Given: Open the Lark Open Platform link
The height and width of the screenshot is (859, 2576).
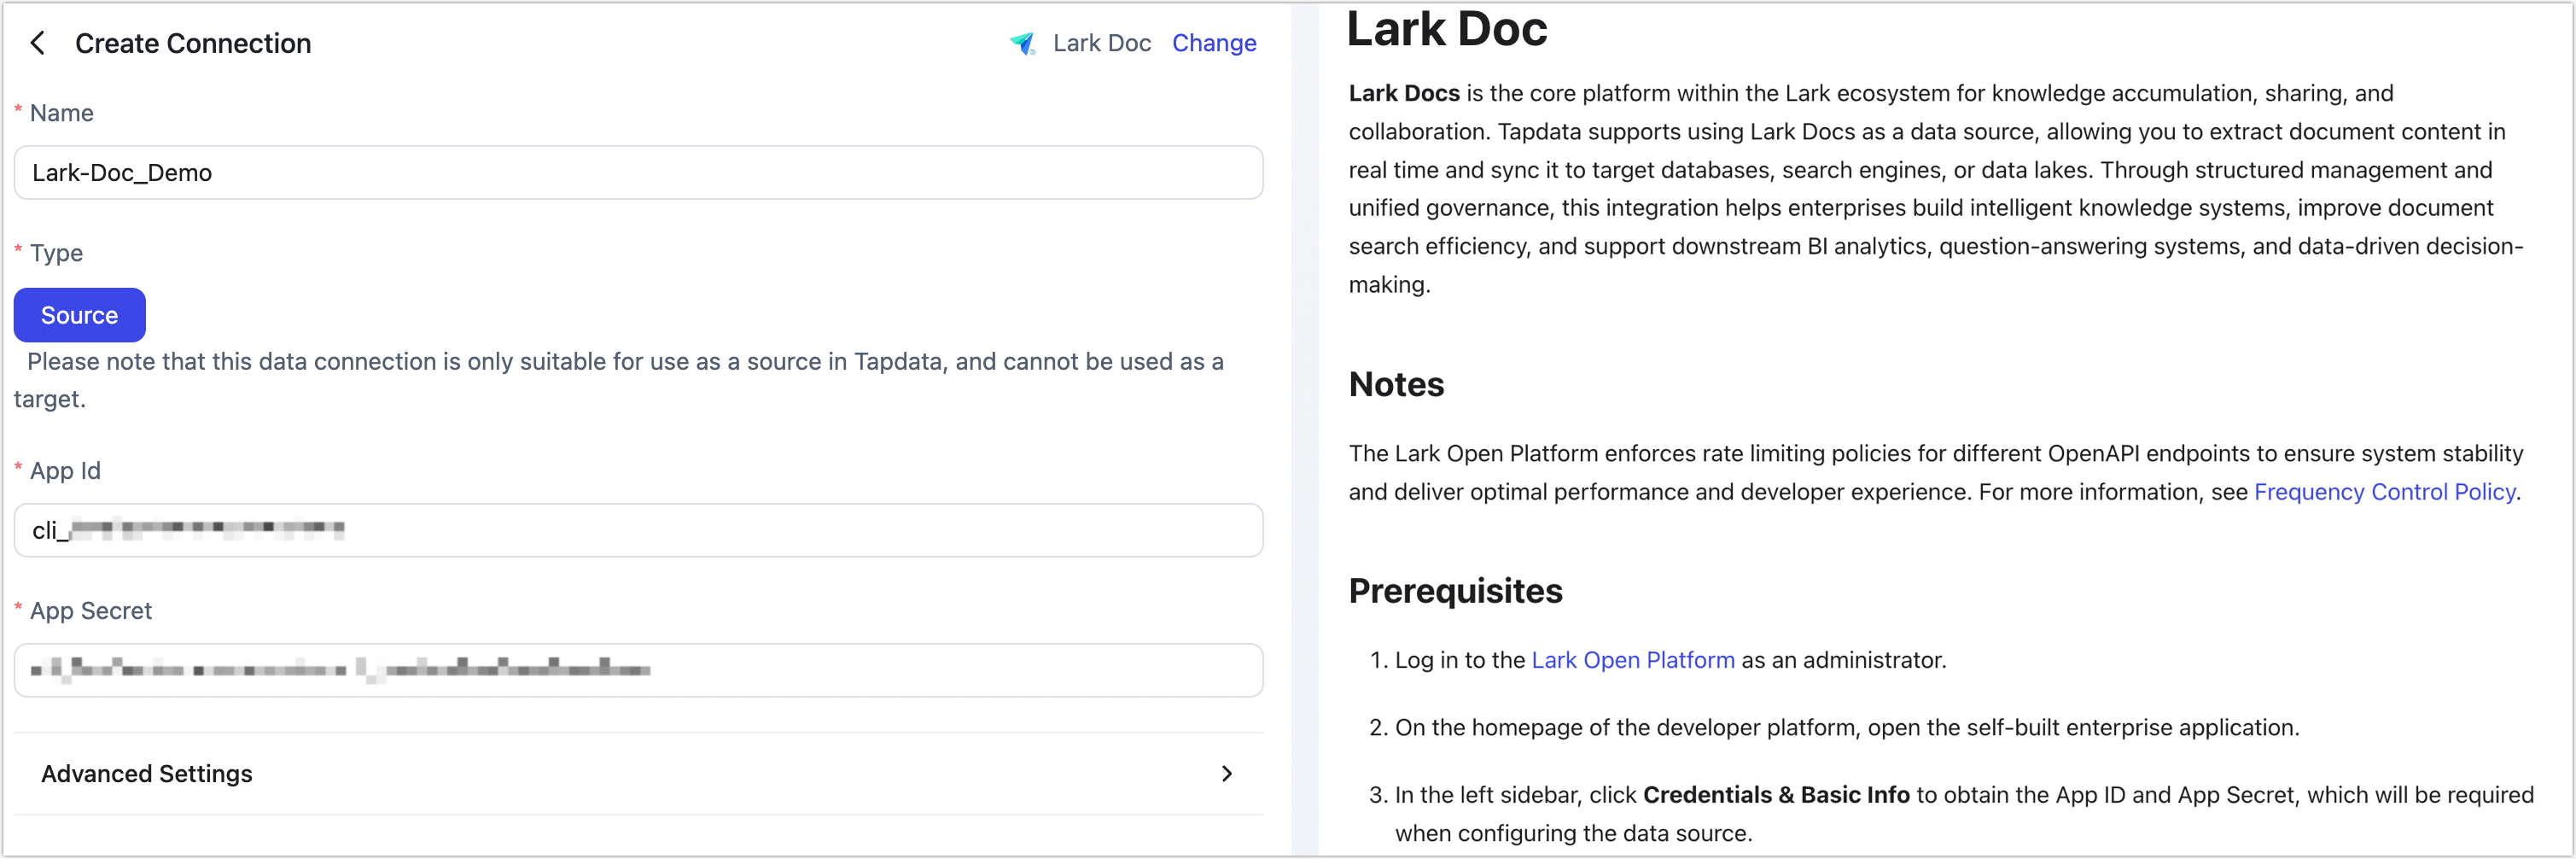Looking at the screenshot, I should [1633, 660].
